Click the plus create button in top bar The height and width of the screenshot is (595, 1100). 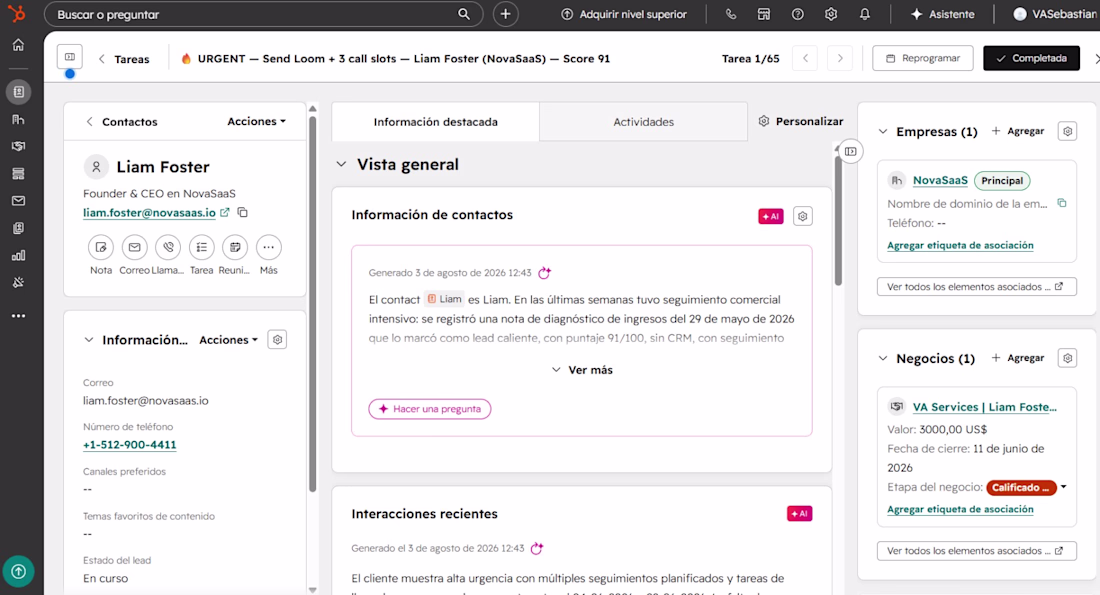[505, 14]
